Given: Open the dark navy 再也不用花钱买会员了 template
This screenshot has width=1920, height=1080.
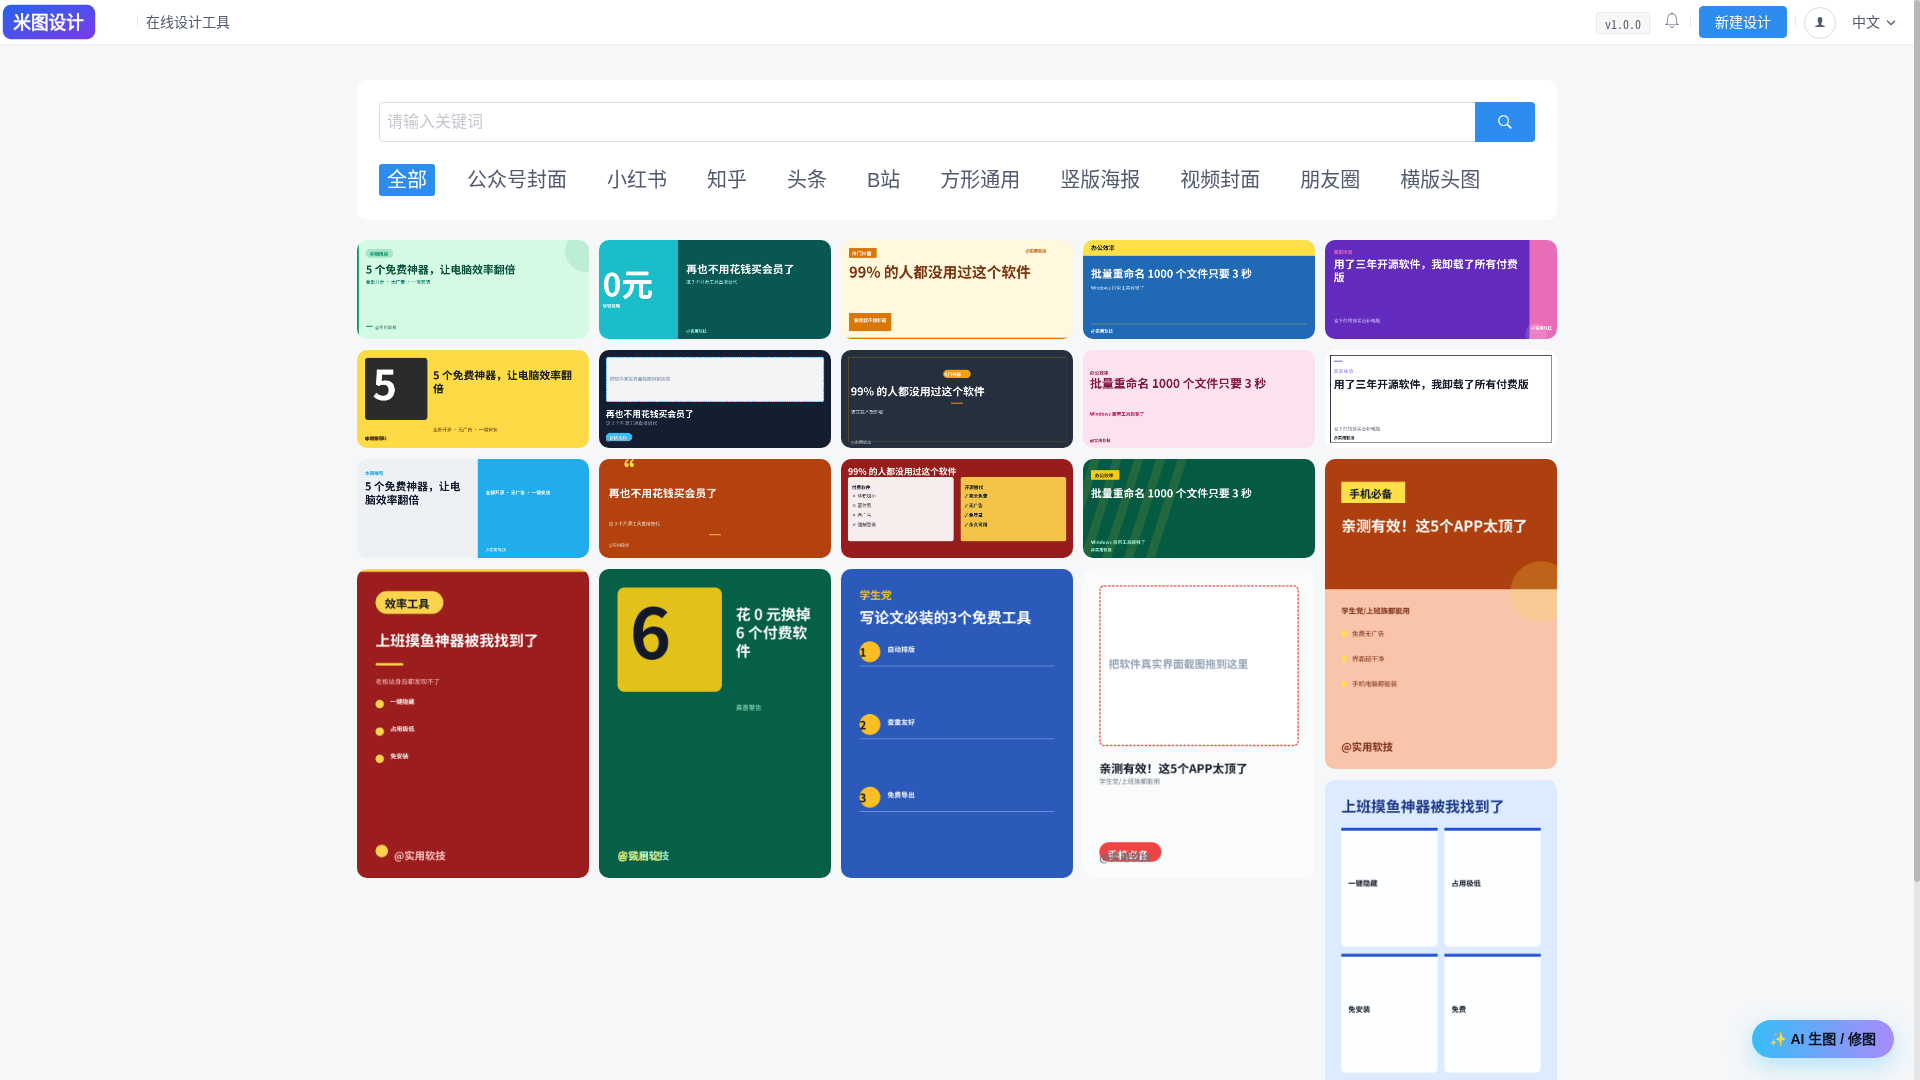Looking at the screenshot, I should 715,399.
